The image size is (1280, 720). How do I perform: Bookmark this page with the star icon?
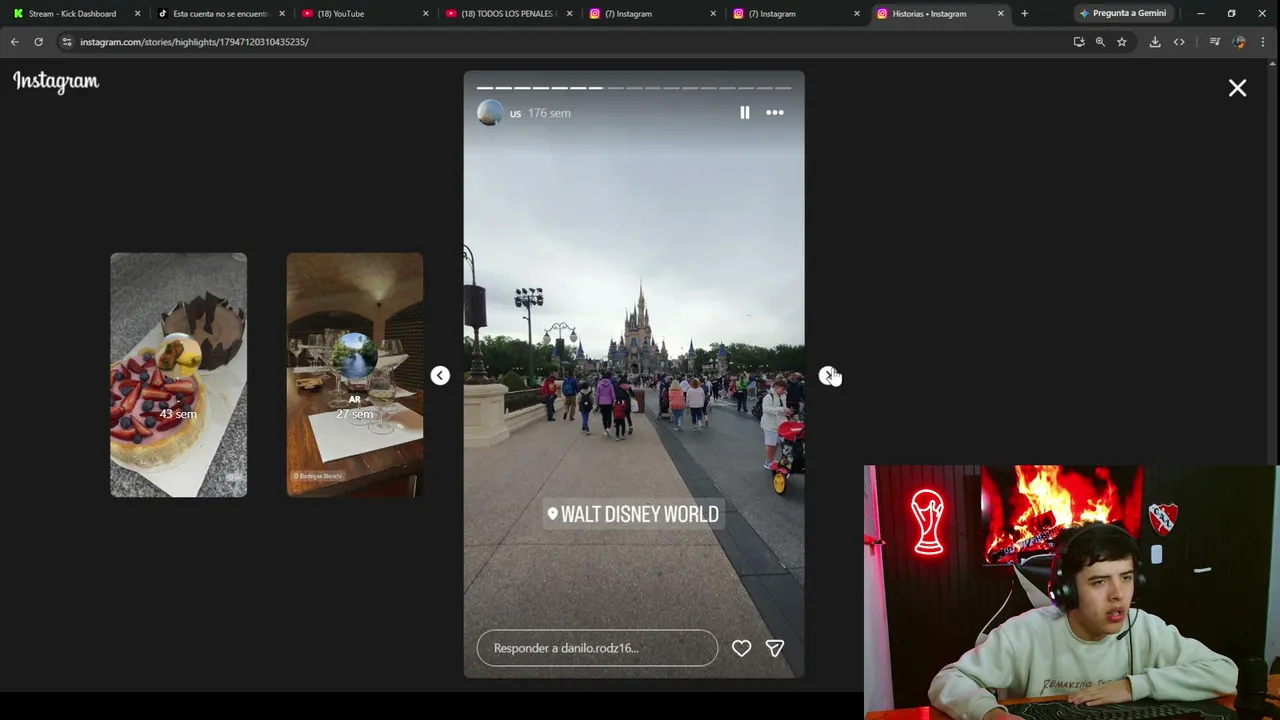1122,42
